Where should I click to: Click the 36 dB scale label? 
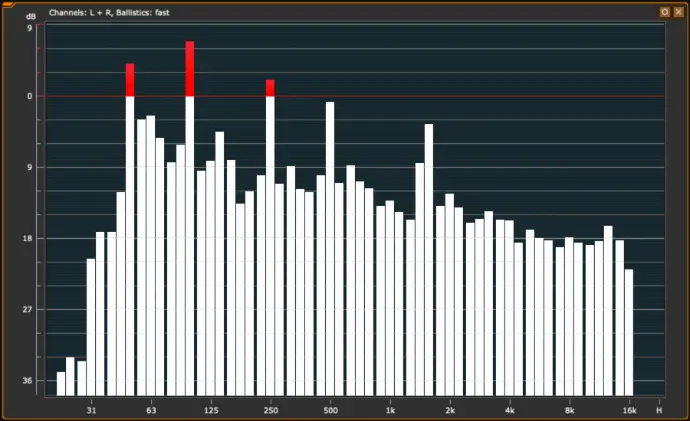[x=28, y=381]
